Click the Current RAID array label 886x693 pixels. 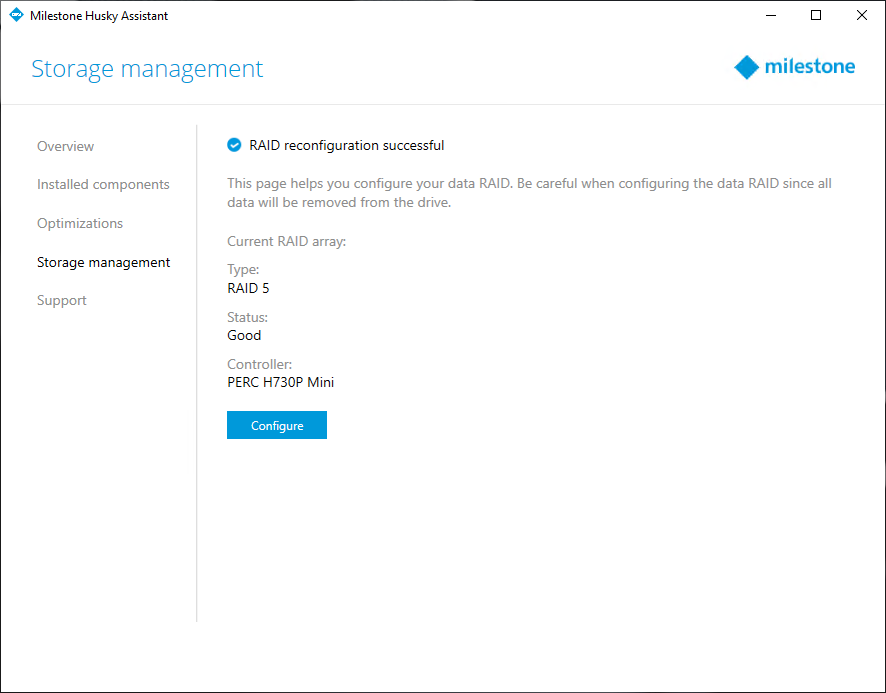286,241
